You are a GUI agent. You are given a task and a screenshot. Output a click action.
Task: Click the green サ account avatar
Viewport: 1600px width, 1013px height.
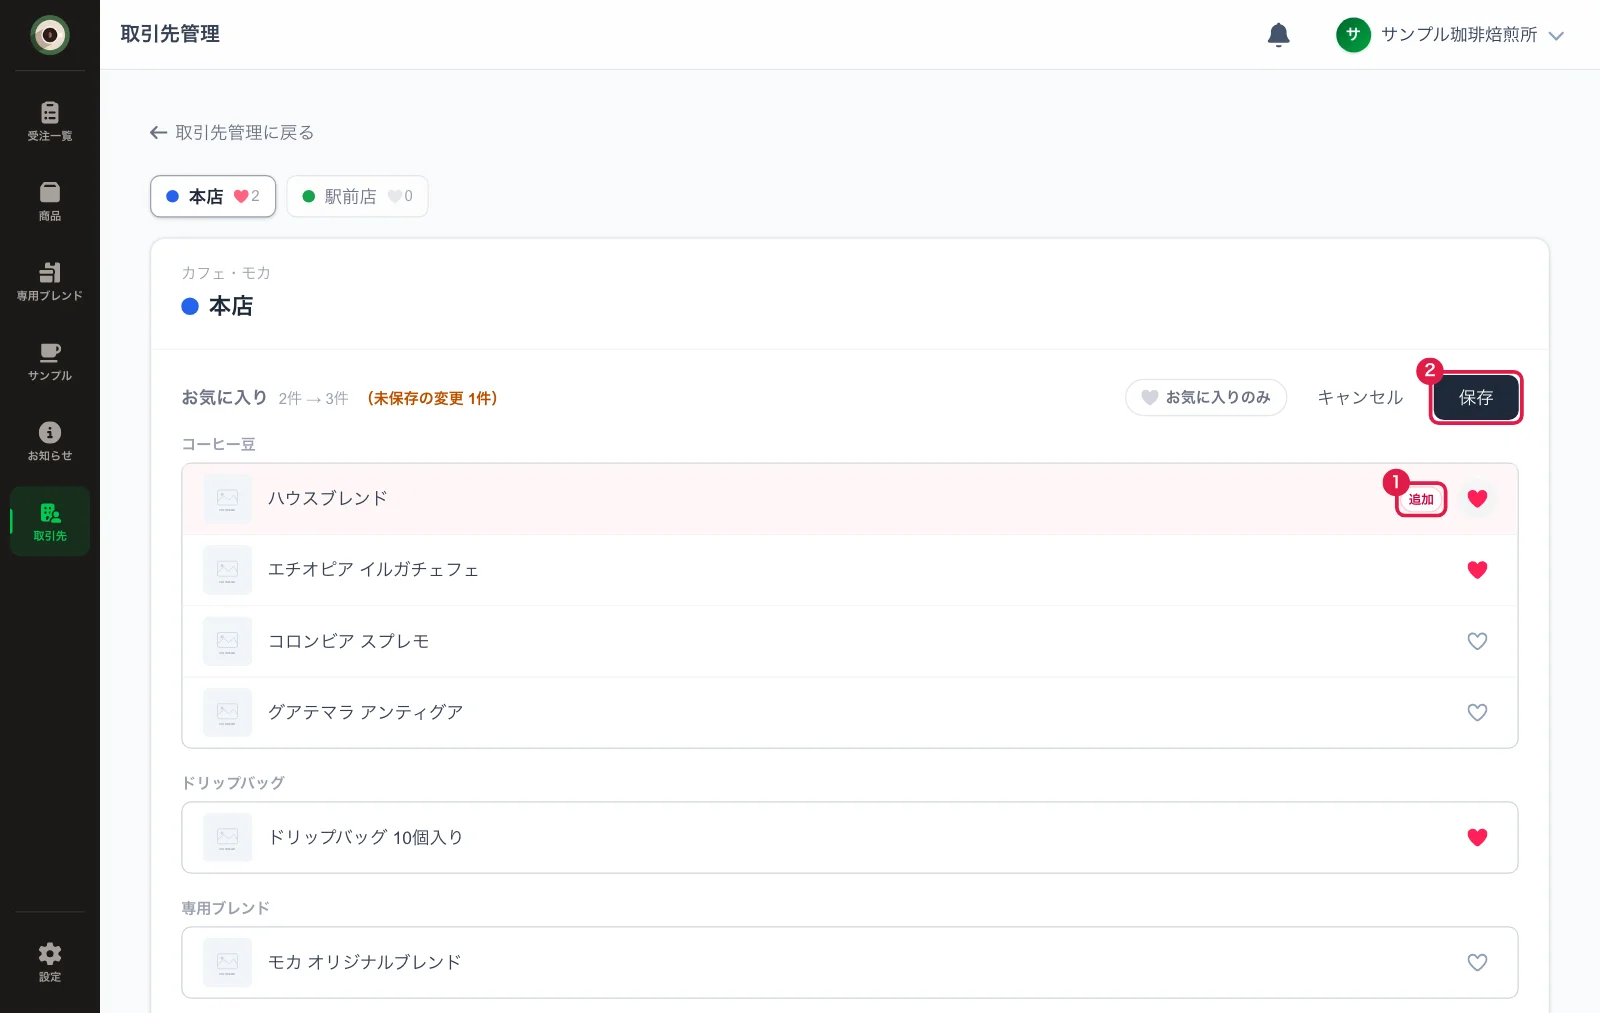1353,35
